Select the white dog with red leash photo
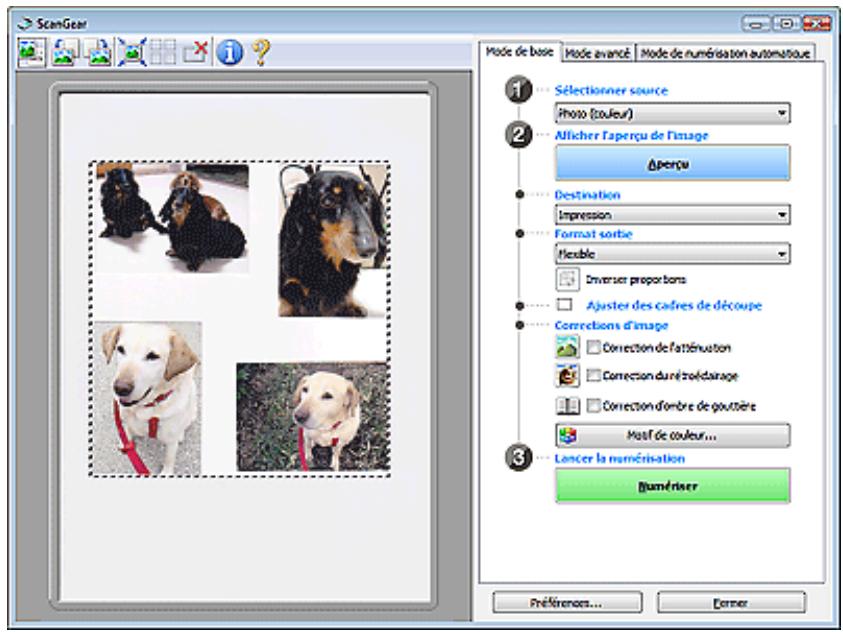Screen dimensions: 843x632 click(147, 398)
